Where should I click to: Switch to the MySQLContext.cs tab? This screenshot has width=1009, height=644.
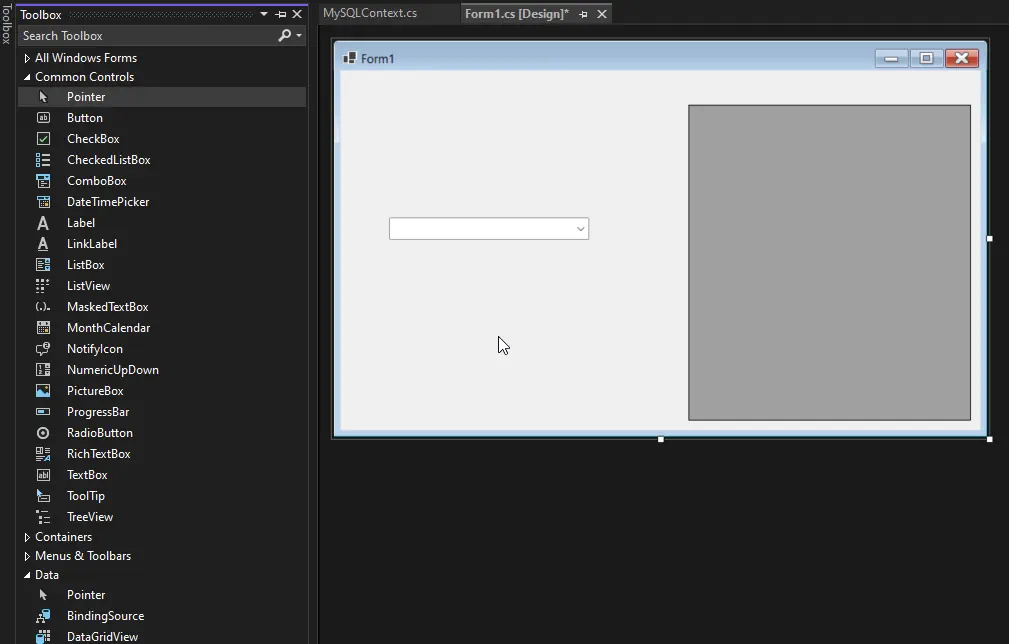point(370,13)
